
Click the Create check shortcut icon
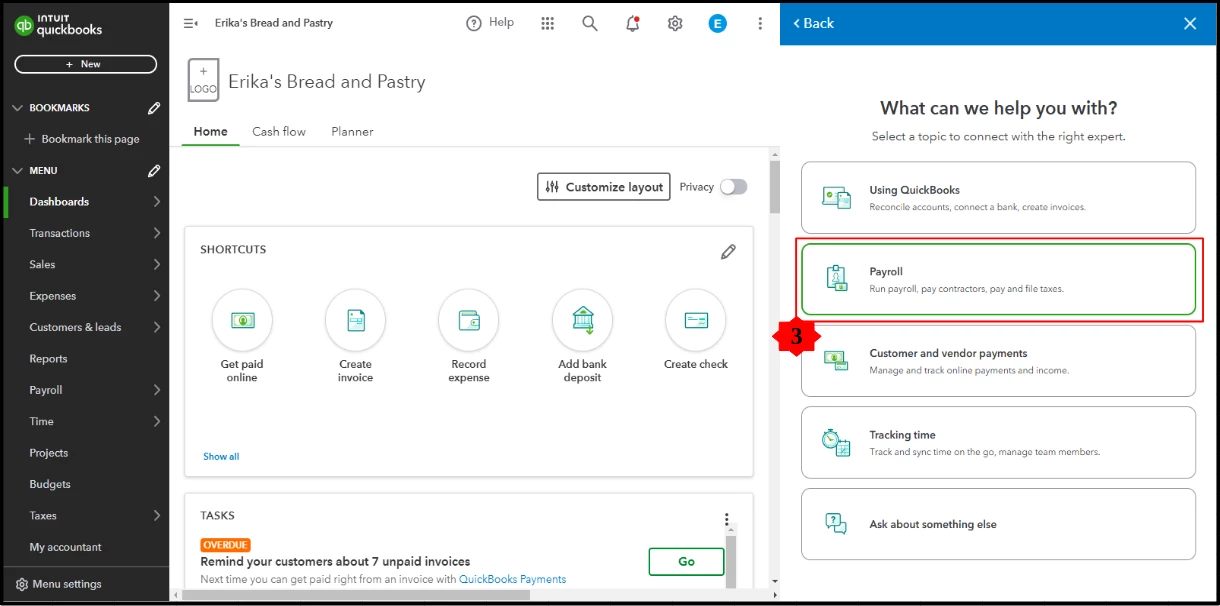click(696, 319)
